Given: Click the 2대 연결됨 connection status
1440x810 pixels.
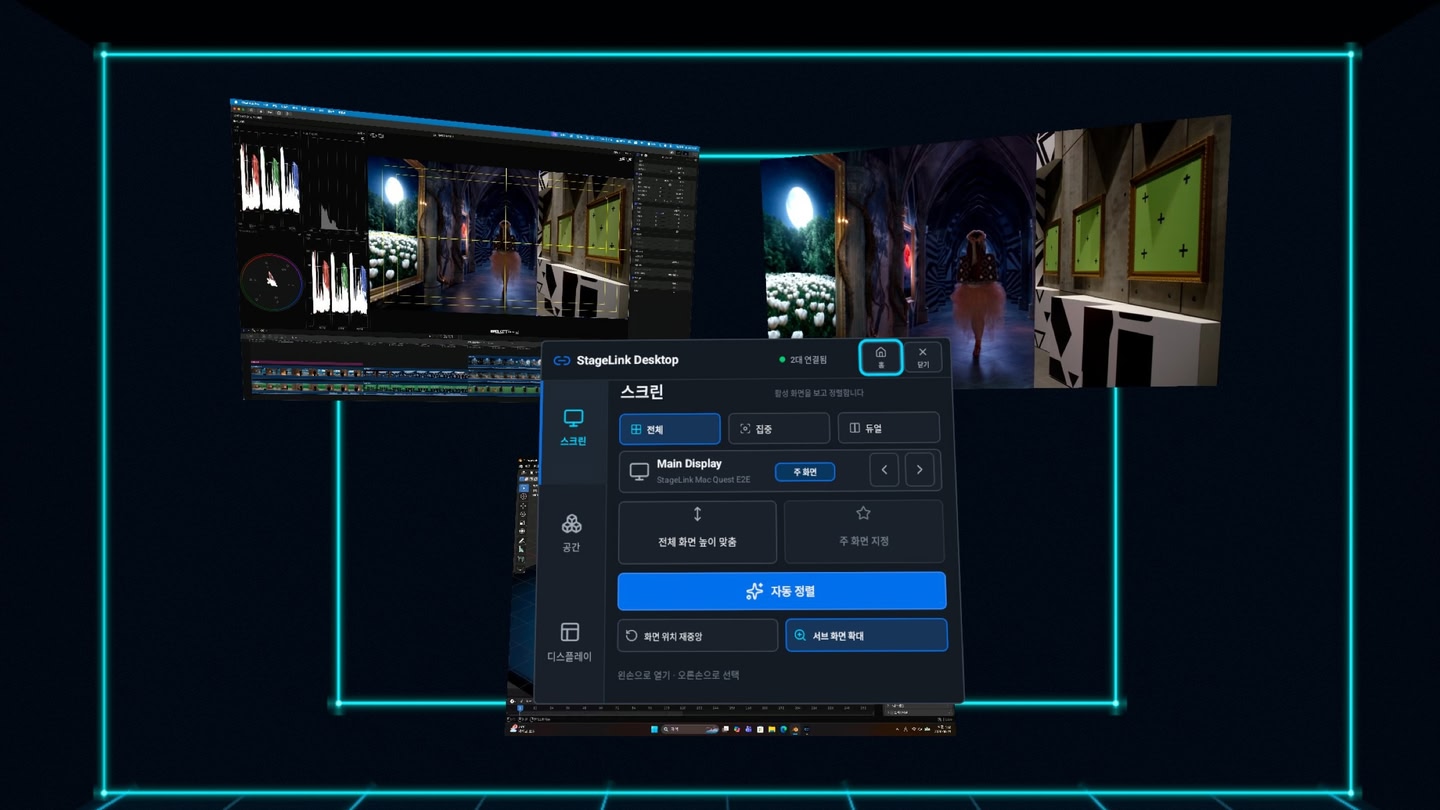Looking at the screenshot, I should coord(803,360).
